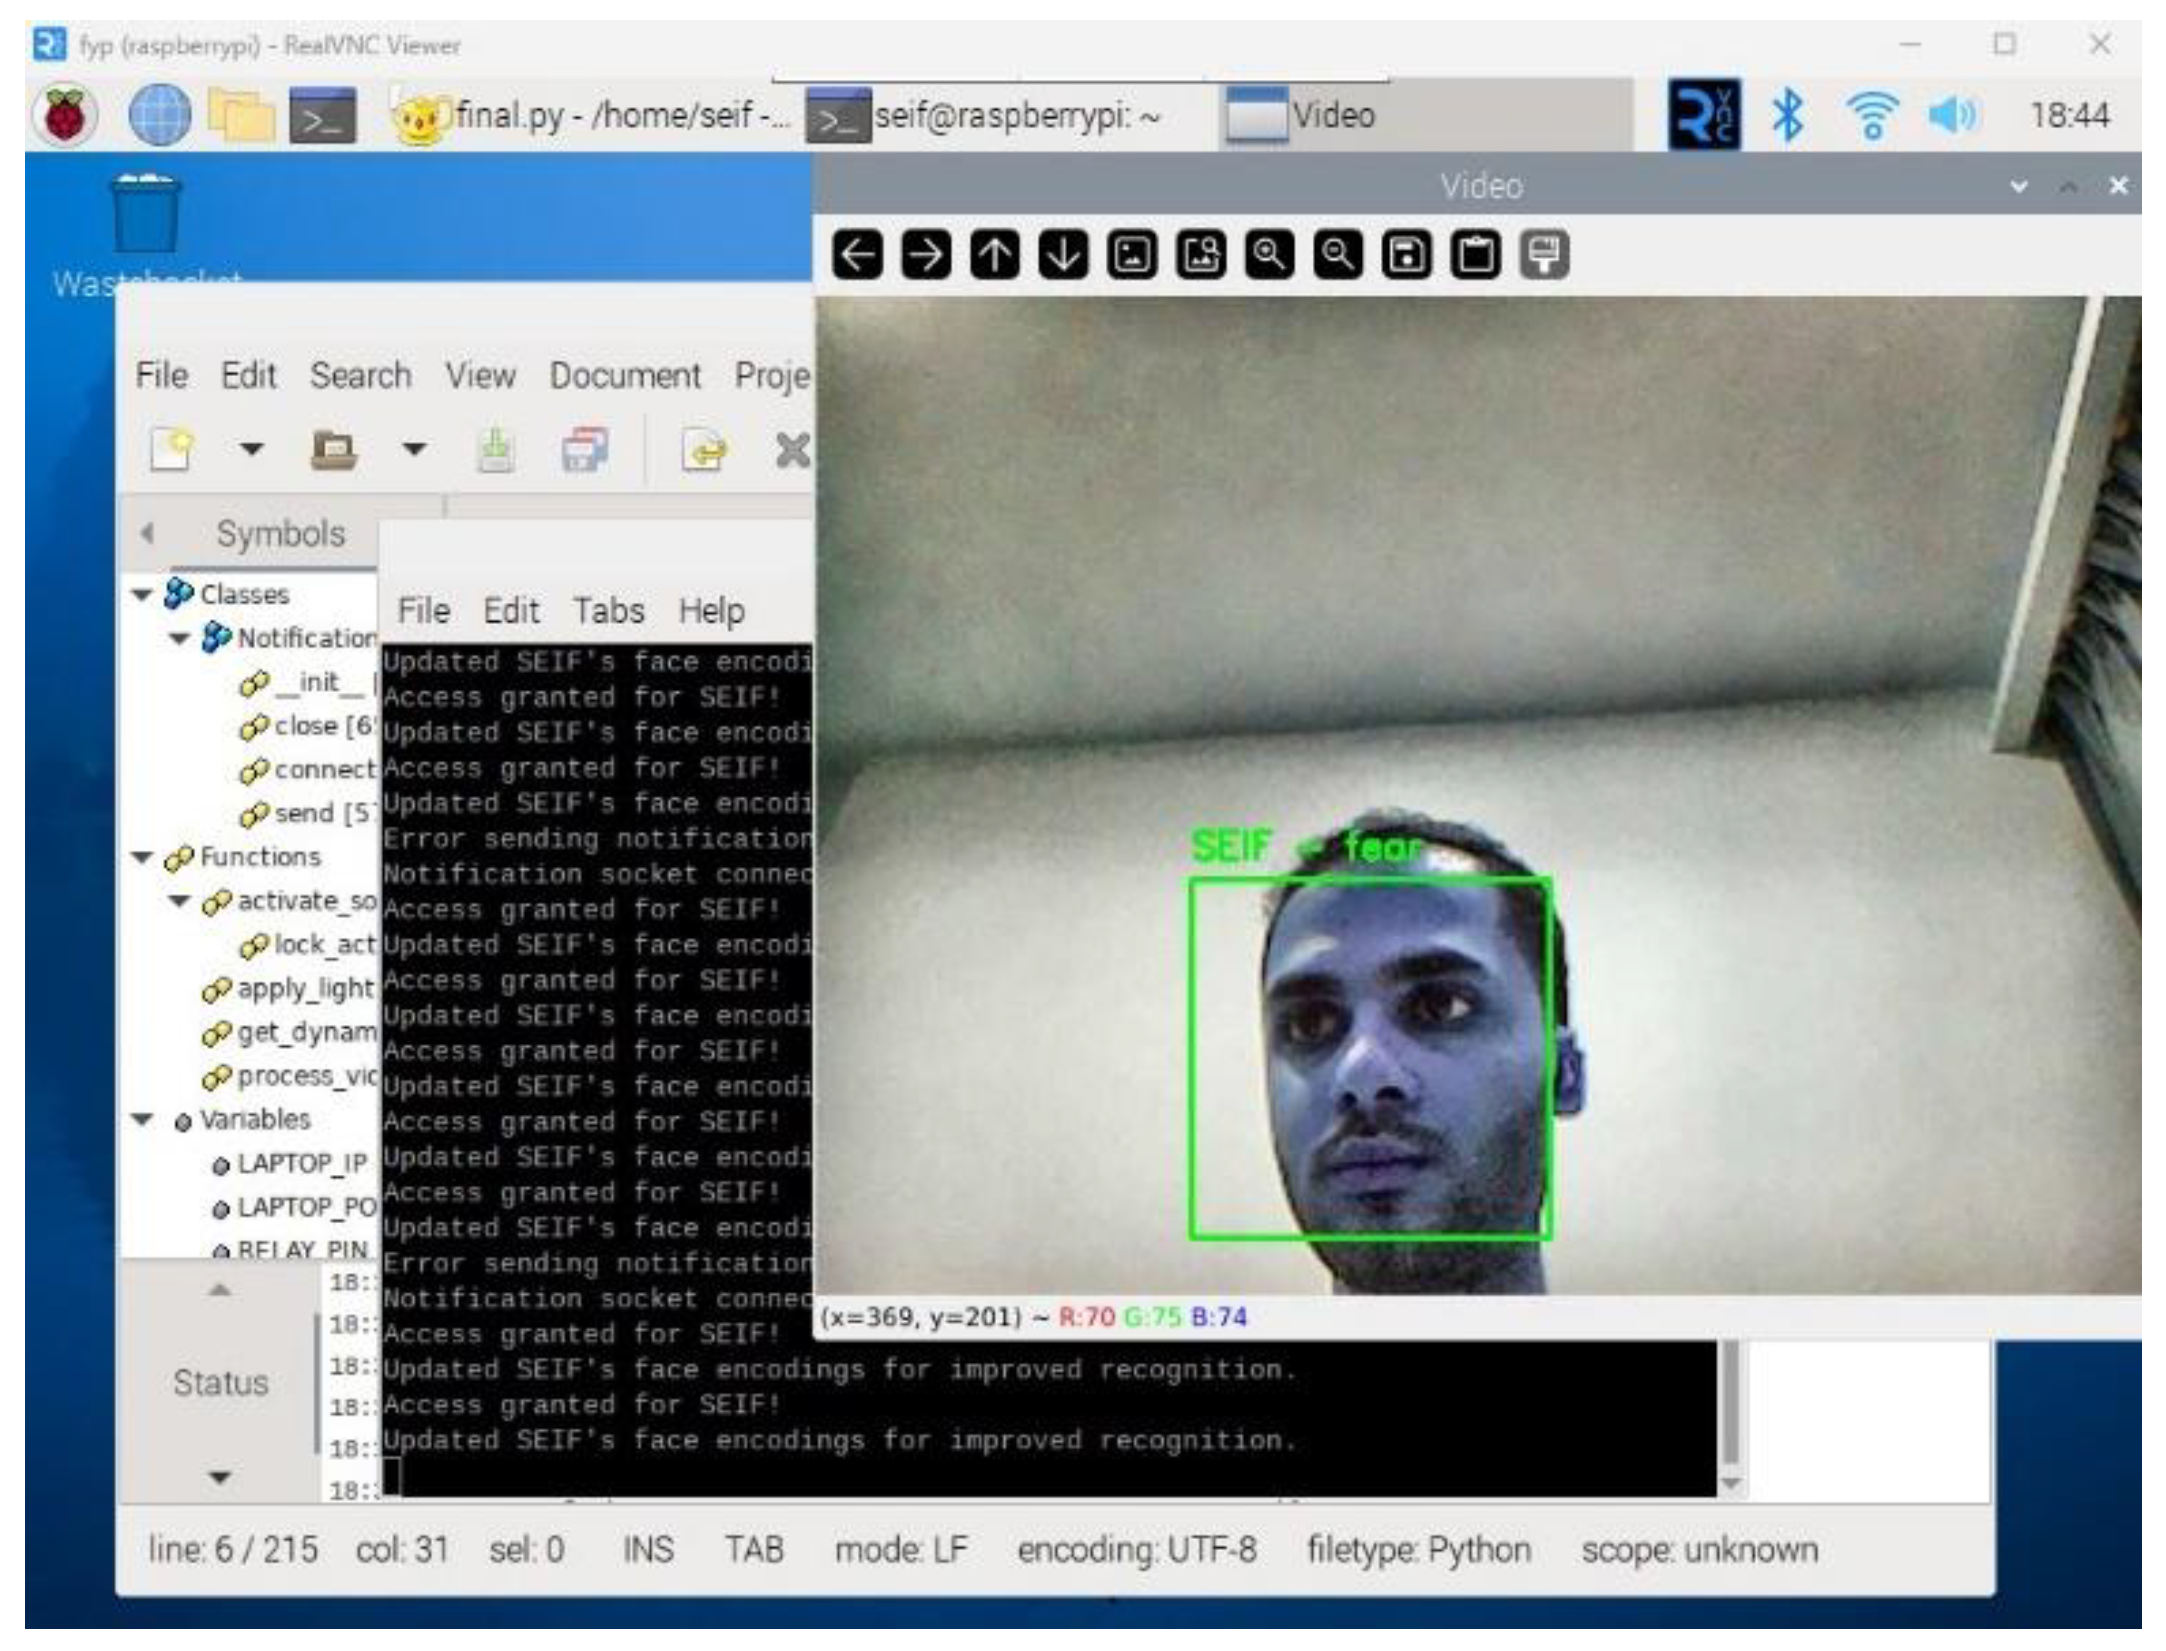
Task: Launch the web browser globe icon
Action: (x=159, y=115)
